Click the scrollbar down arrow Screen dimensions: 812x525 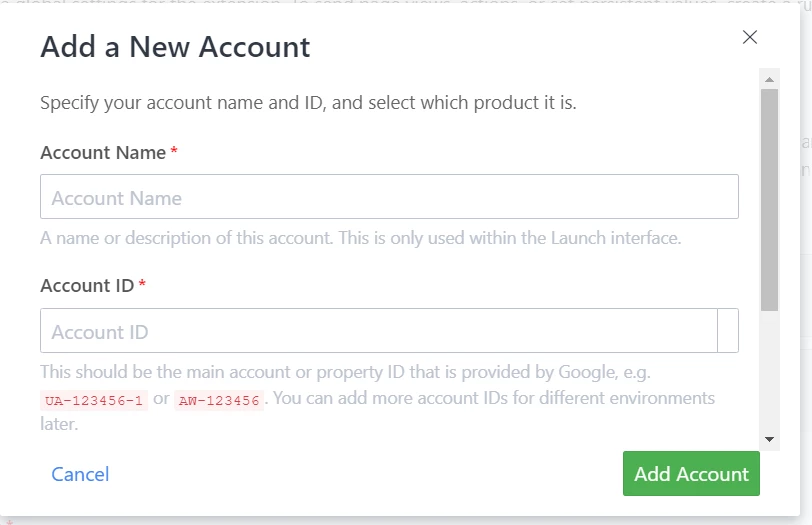click(769, 439)
